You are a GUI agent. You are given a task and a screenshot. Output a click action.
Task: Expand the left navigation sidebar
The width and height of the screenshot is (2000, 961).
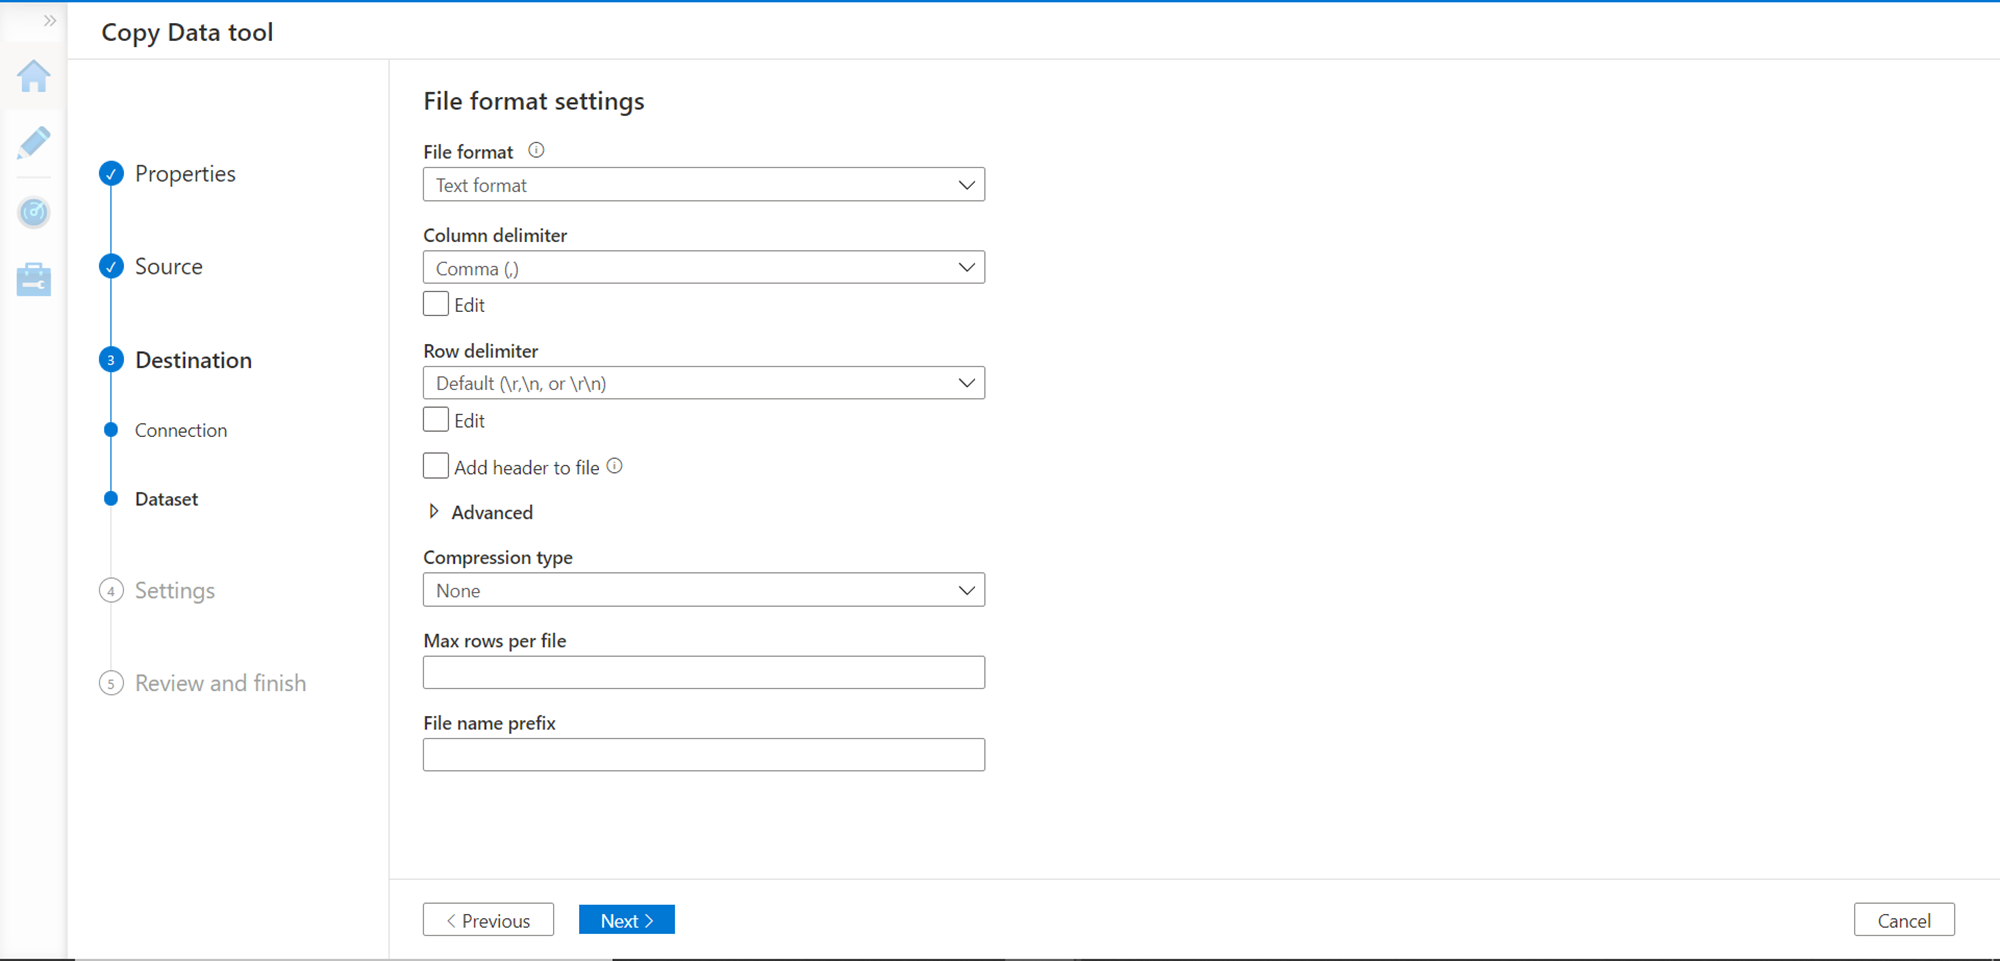click(49, 21)
